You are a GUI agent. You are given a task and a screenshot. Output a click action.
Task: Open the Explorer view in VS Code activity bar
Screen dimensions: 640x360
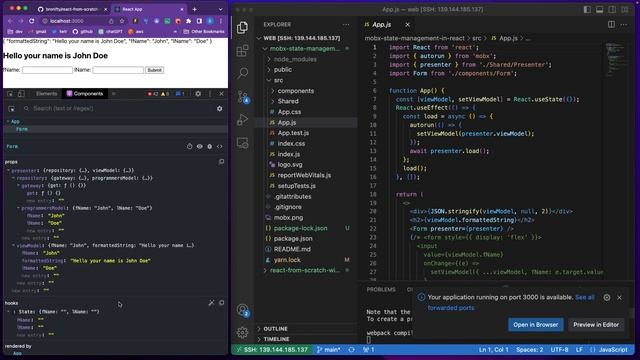(x=242, y=27)
